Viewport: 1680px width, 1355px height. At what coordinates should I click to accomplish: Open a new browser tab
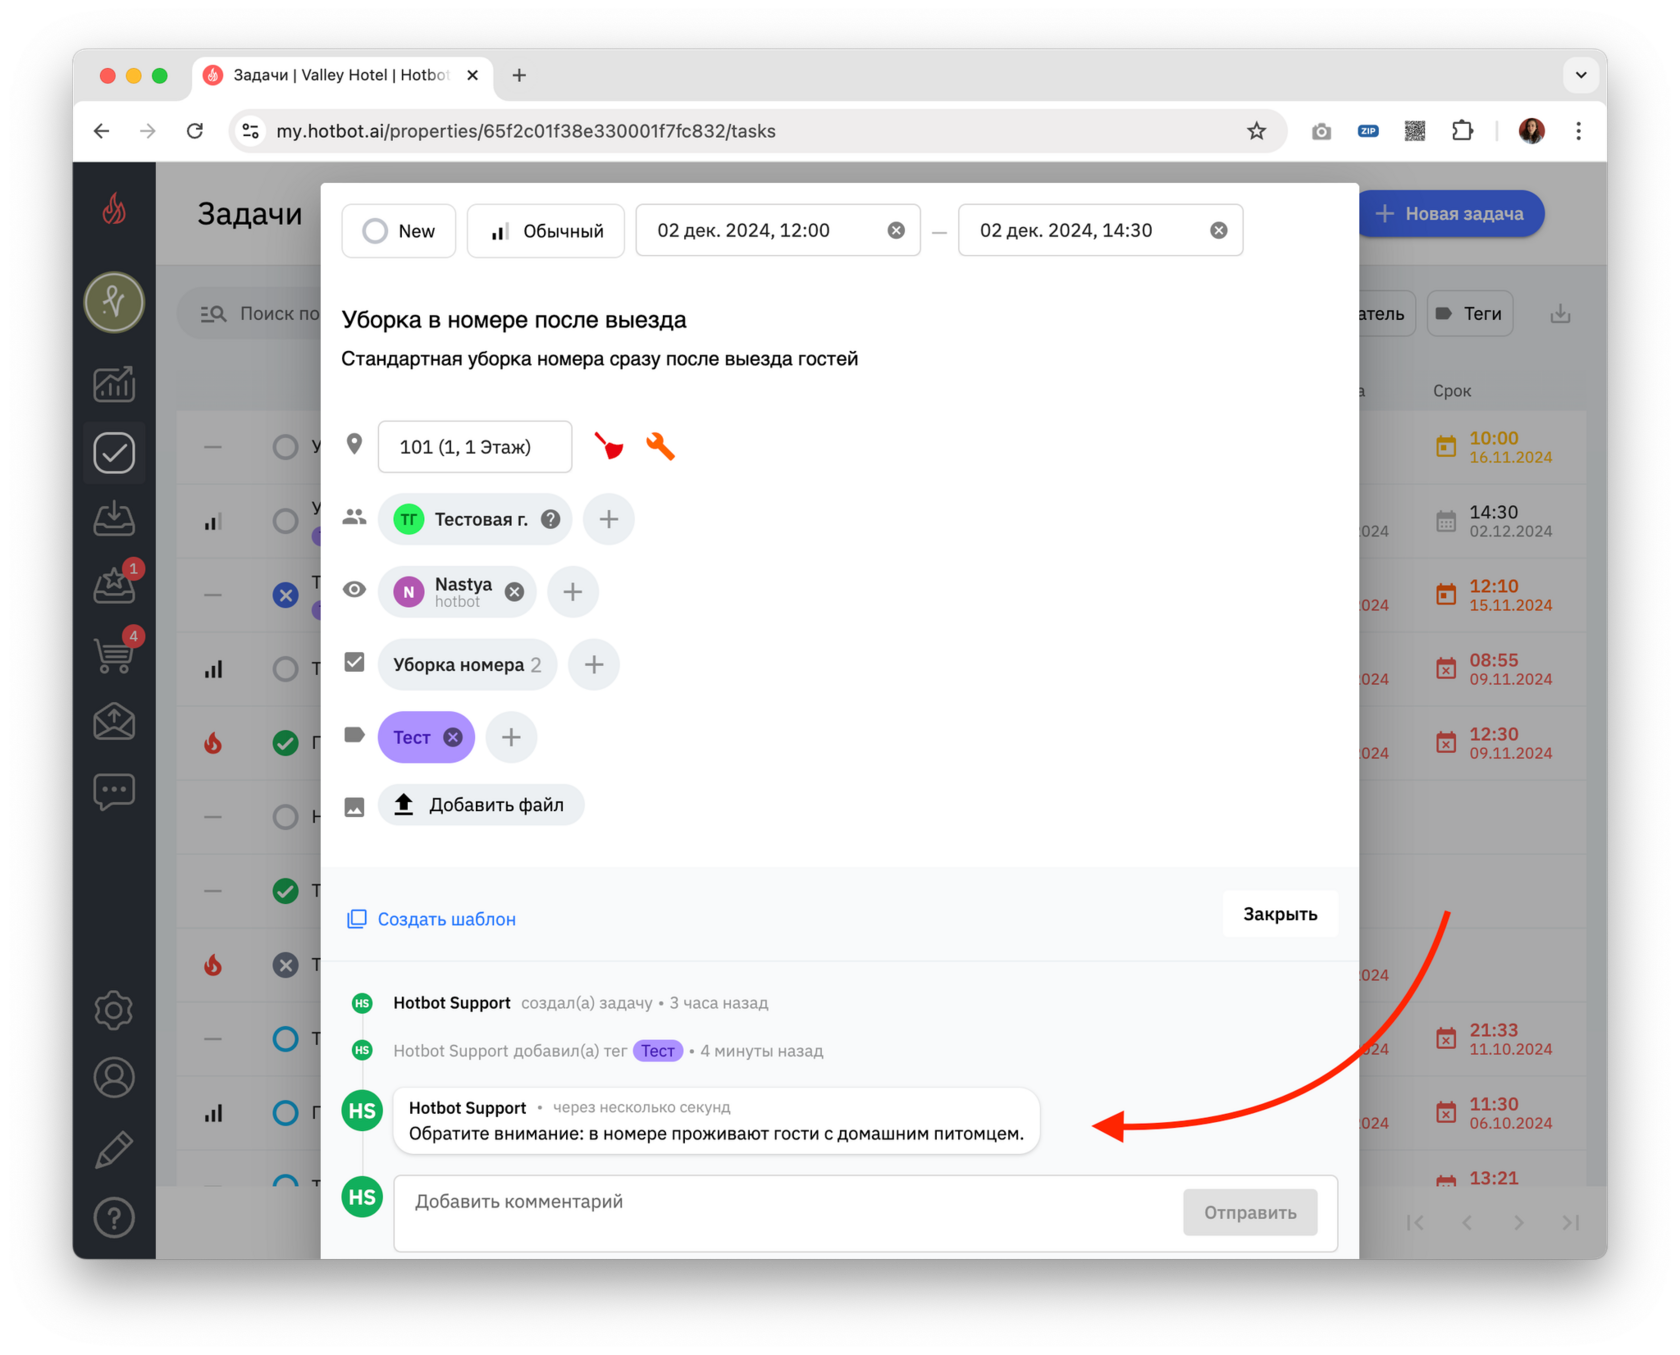[519, 75]
